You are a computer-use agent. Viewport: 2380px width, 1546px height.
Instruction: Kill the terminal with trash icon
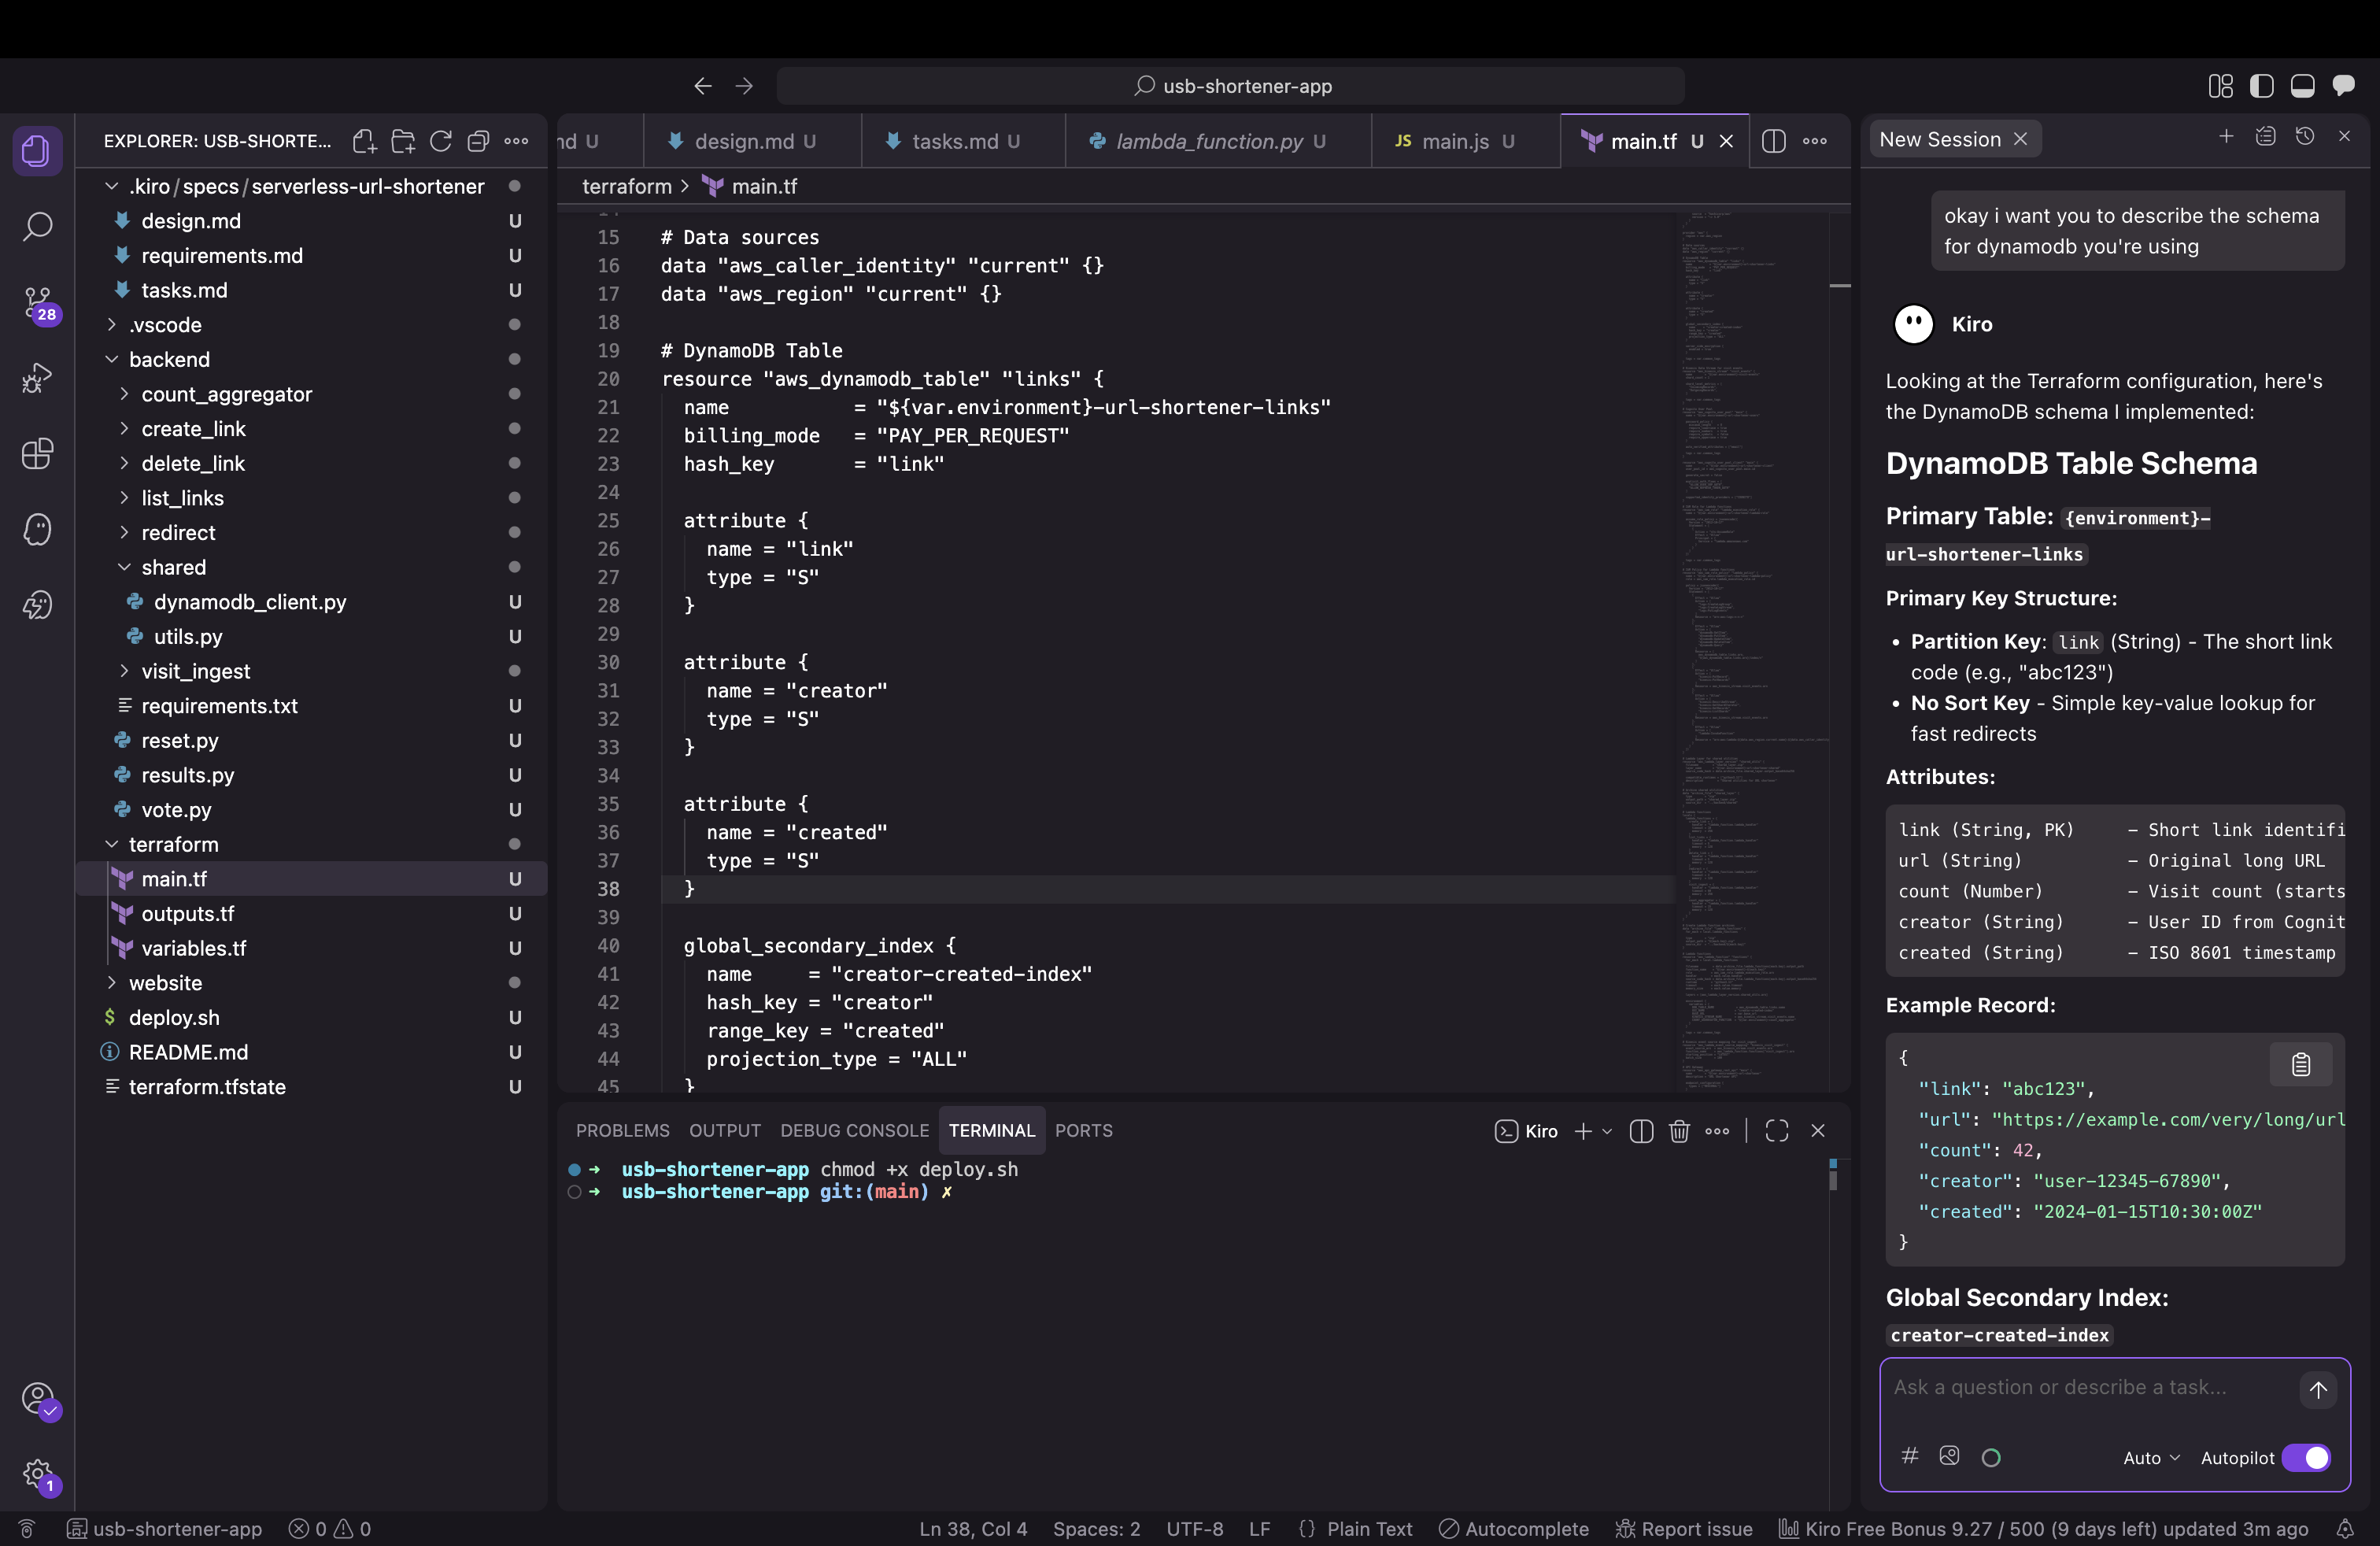[1679, 1131]
